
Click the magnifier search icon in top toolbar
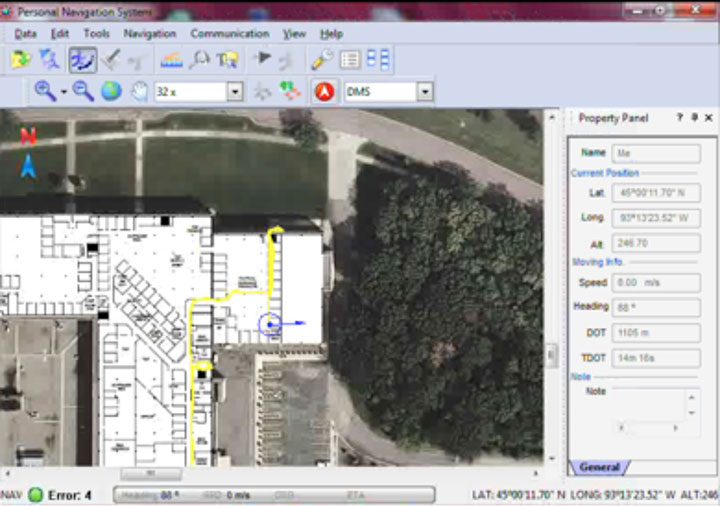[x=200, y=60]
